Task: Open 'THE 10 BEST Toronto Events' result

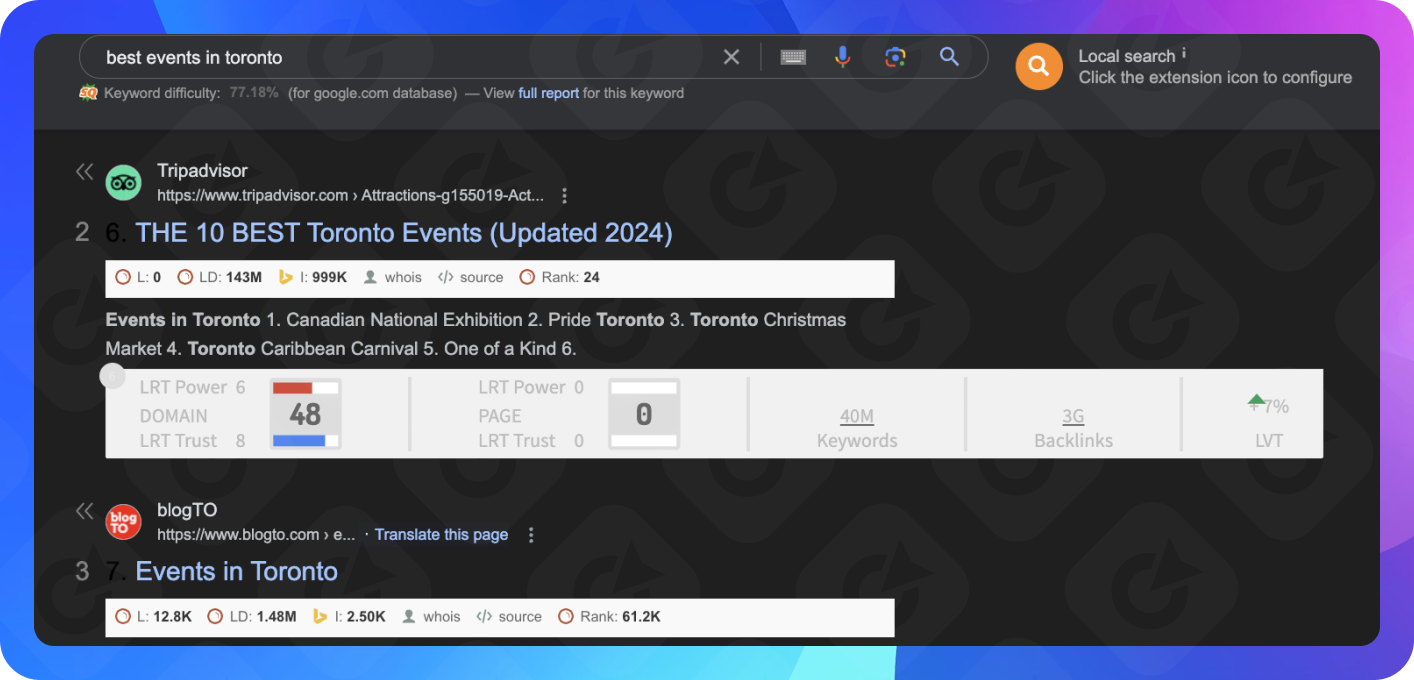Action: pos(404,233)
